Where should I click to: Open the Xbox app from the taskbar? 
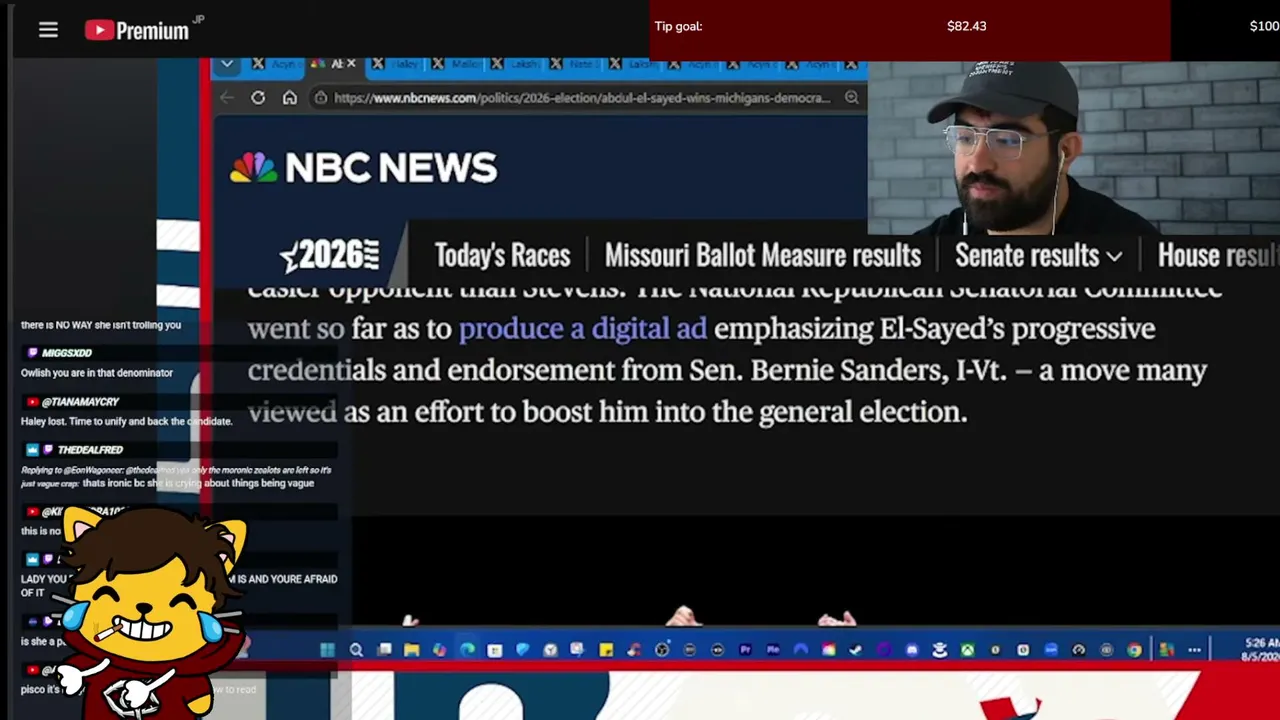coord(967,650)
